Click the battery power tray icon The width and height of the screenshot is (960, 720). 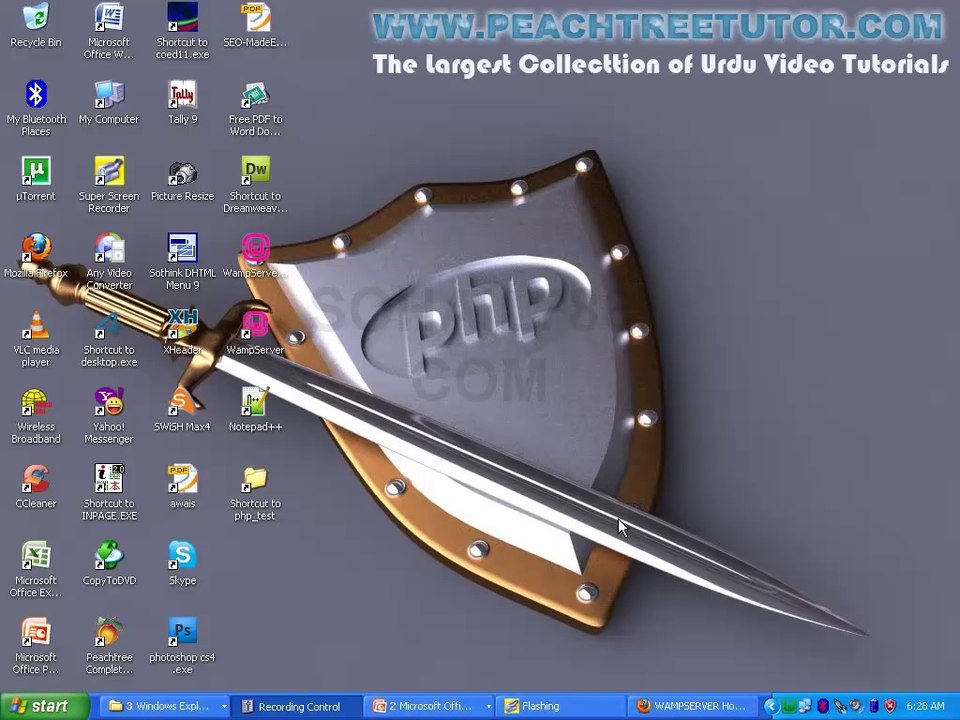click(874, 707)
